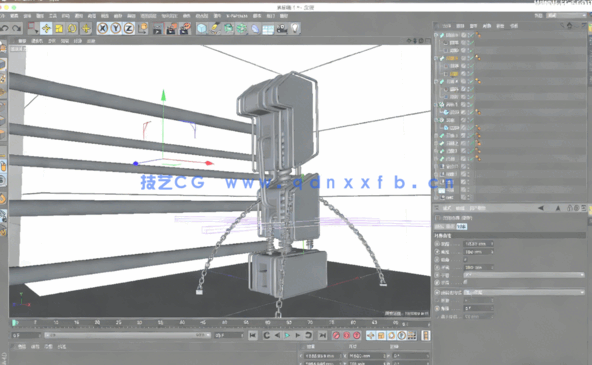Toggle the Z axis lock
The image size is (592, 365).
tap(129, 28)
